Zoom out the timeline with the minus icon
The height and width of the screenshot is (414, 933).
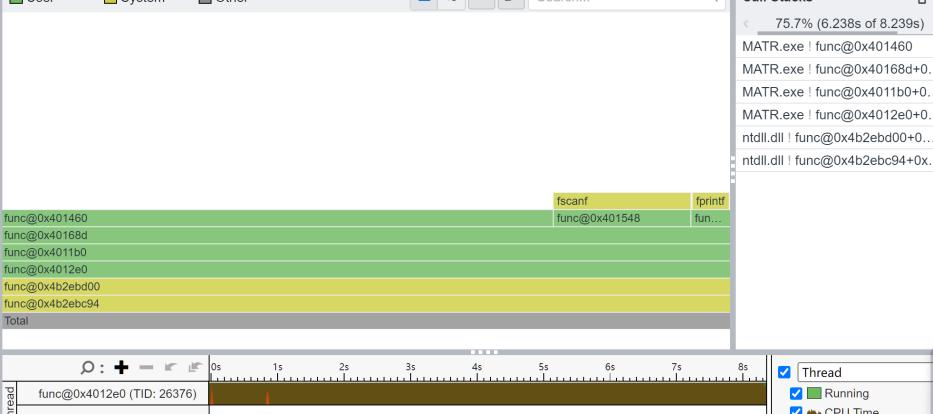click(x=146, y=368)
